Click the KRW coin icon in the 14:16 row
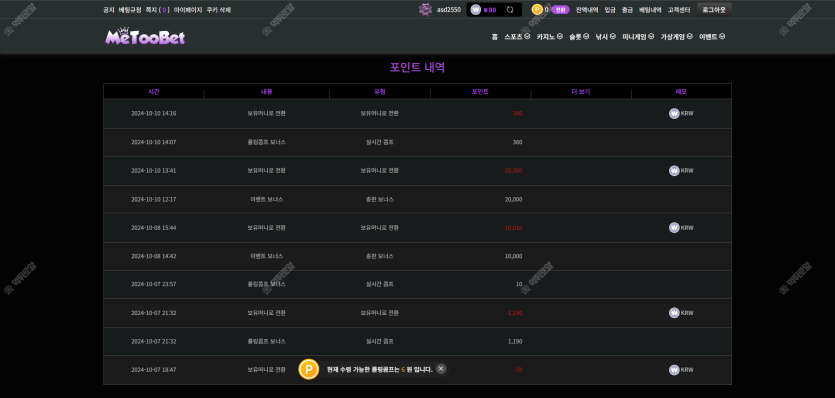Viewport: 835px width, 398px height. (674, 113)
